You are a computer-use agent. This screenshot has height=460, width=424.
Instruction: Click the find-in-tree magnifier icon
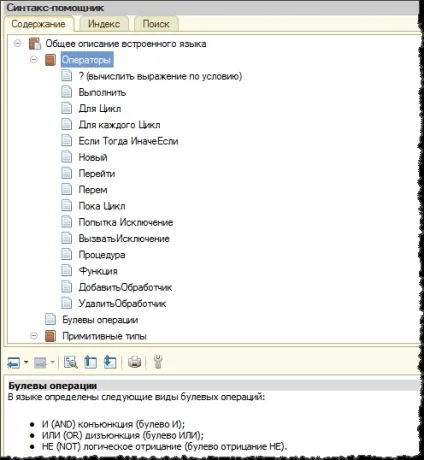71,362
